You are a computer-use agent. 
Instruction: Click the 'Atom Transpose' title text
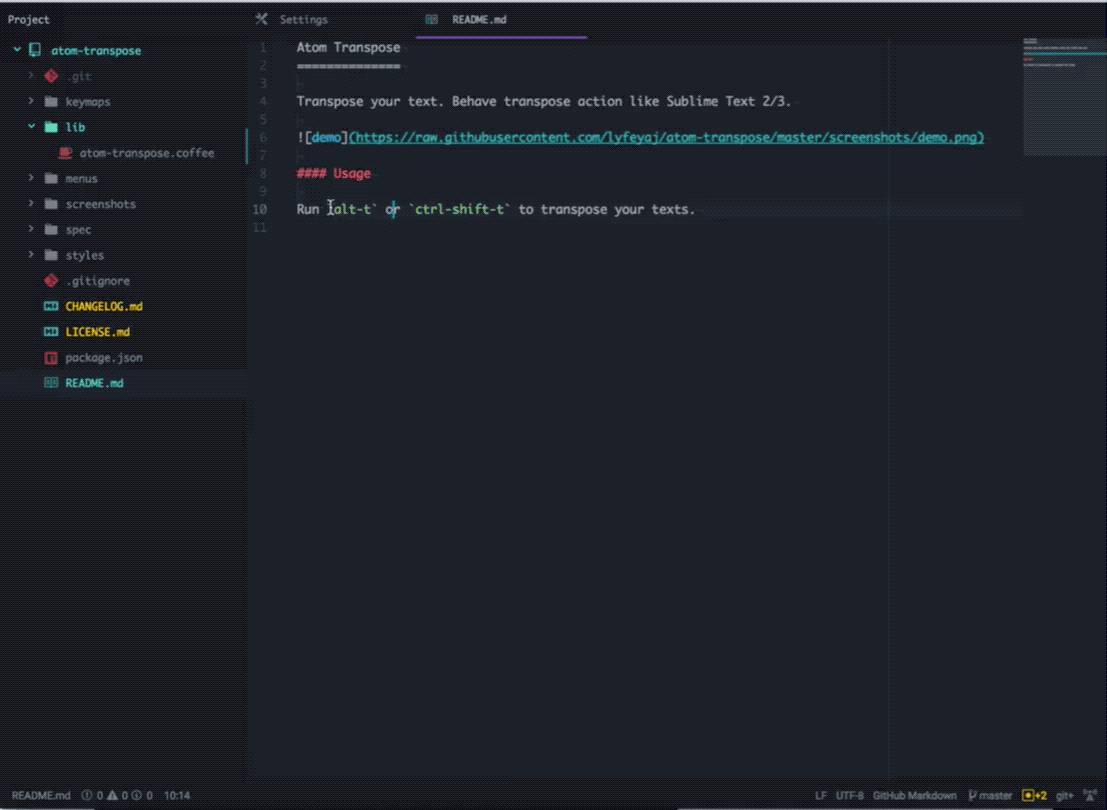(348, 47)
